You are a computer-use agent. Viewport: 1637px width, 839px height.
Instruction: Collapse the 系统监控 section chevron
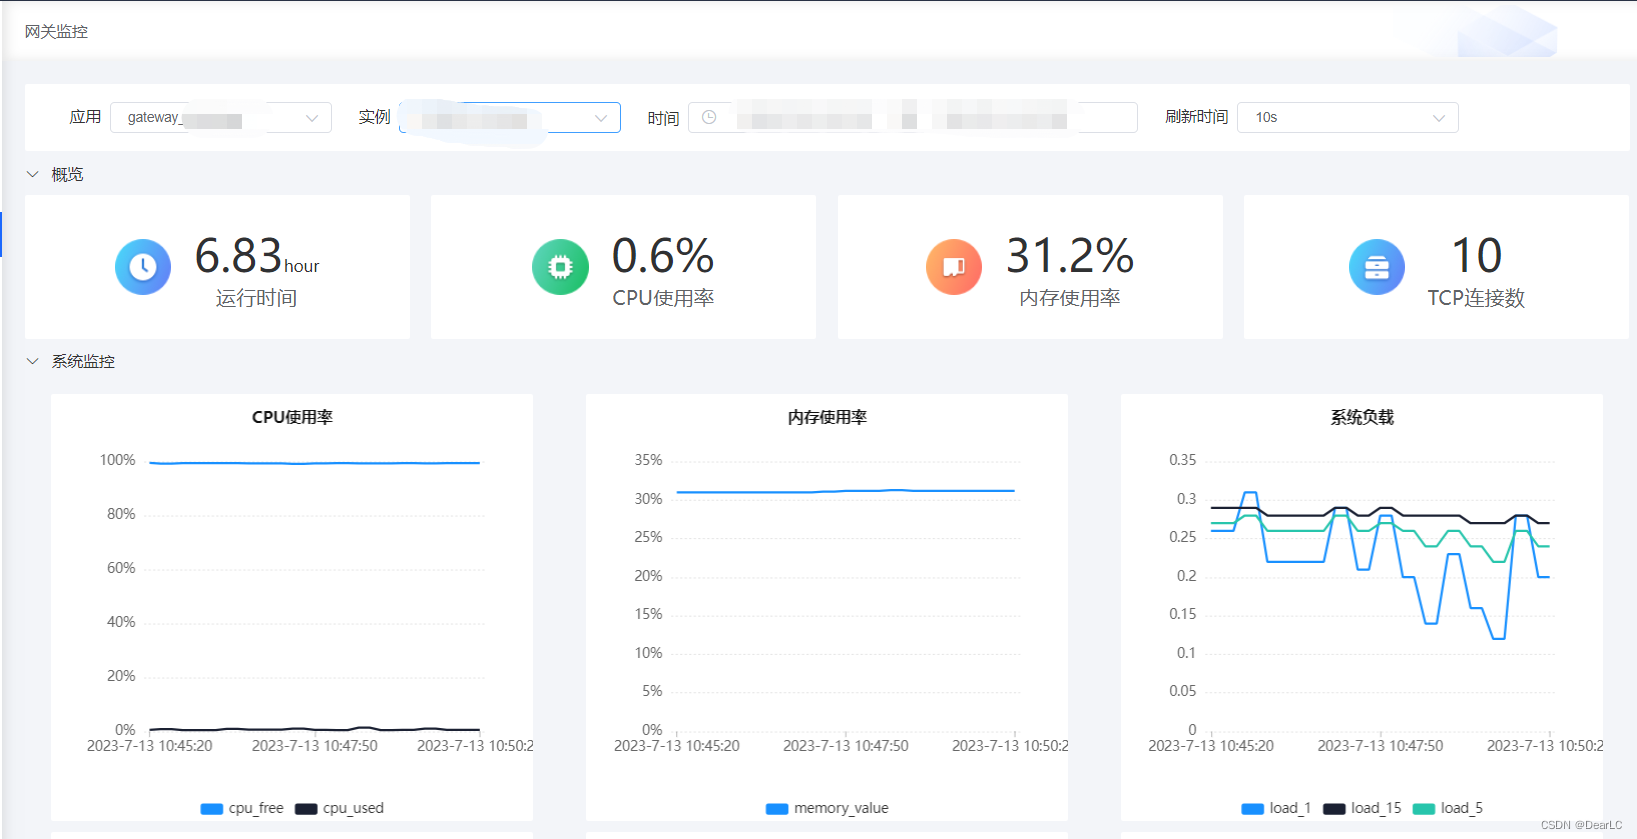[x=32, y=361]
